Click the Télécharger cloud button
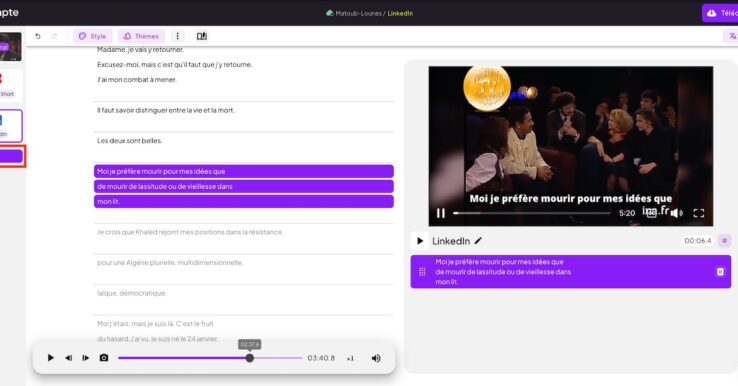The image size is (738, 386). [720, 13]
